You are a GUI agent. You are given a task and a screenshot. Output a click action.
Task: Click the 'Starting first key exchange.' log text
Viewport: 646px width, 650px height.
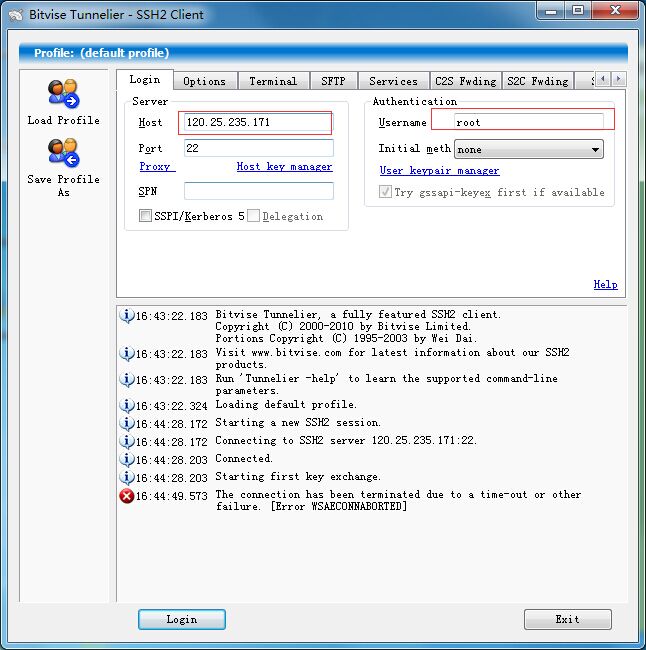click(x=298, y=476)
